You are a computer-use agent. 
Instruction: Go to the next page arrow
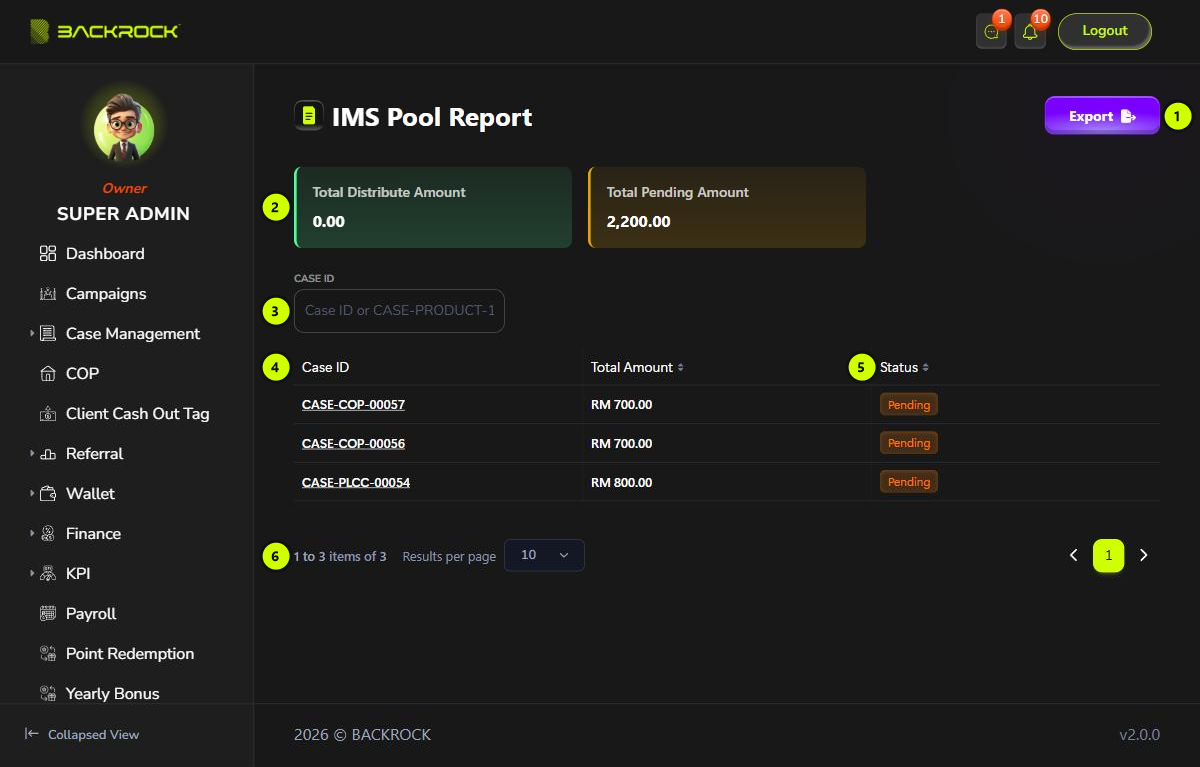click(1144, 555)
